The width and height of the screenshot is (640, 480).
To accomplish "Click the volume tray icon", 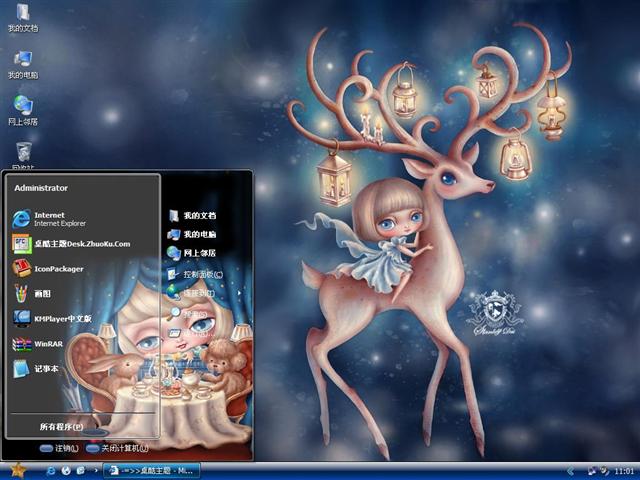I will (604, 471).
